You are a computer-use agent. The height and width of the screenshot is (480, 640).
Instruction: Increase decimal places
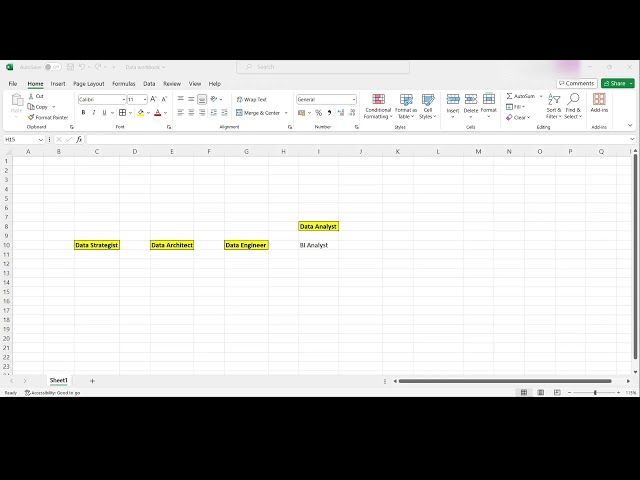pyautogui.click(x=341, y=113)
